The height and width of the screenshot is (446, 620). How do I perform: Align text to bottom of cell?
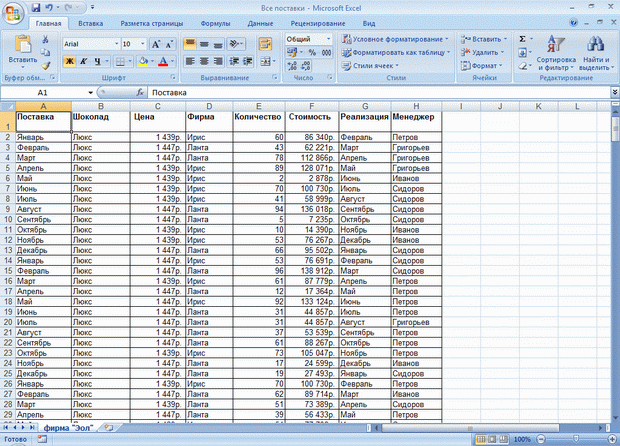[218, 44]
